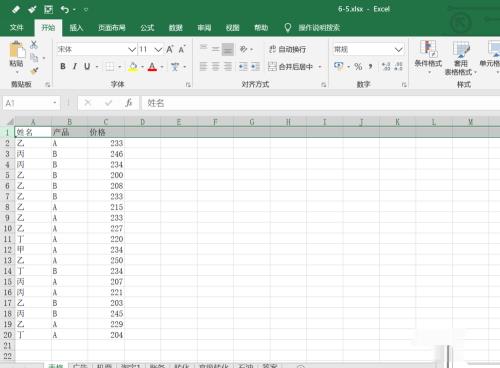Screen dimensions: 500x368
Task: Switch to the Data (数据) tab
Action: point(176,28)
